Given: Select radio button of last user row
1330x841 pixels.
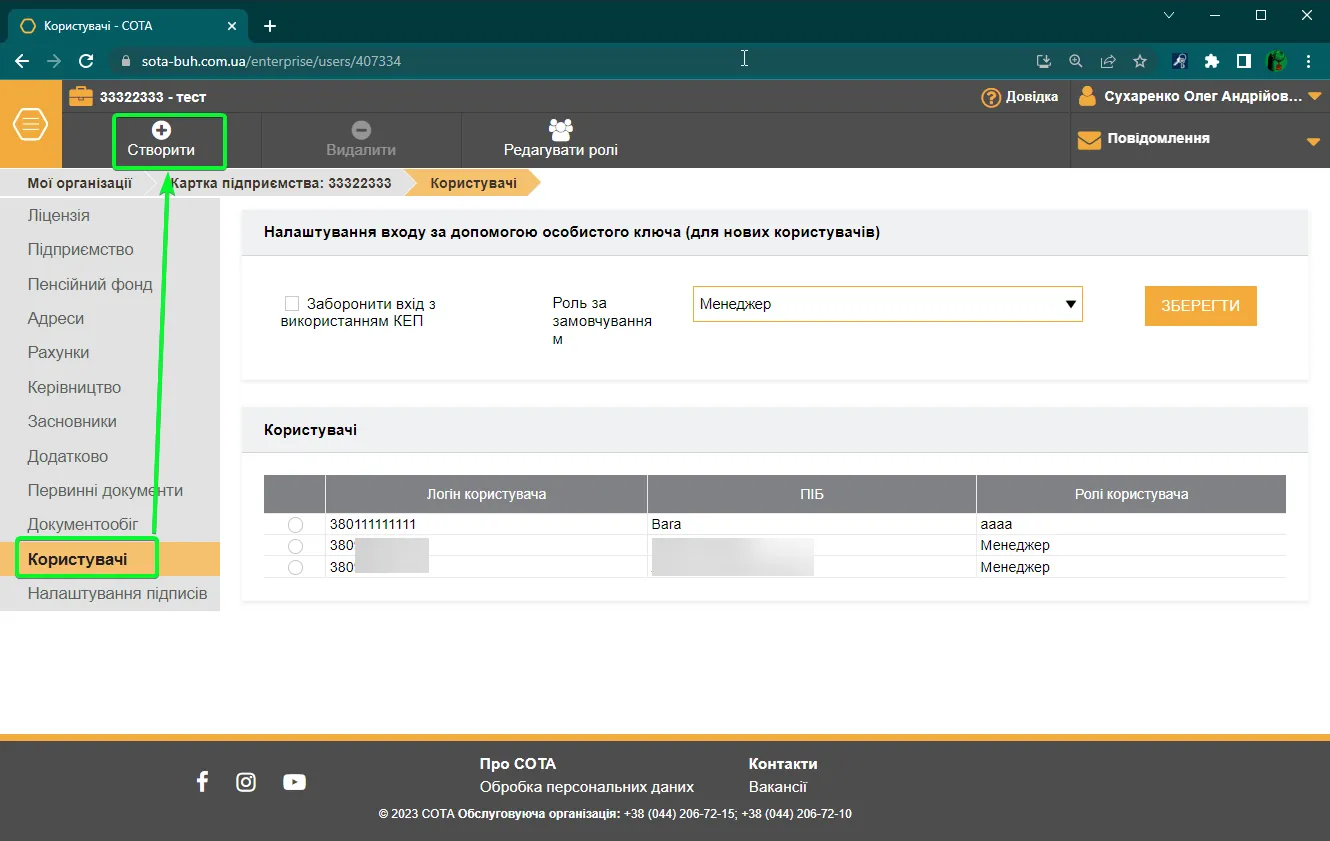Looking at the screenshot, I should pyautogui.click(x=295, y=567).
